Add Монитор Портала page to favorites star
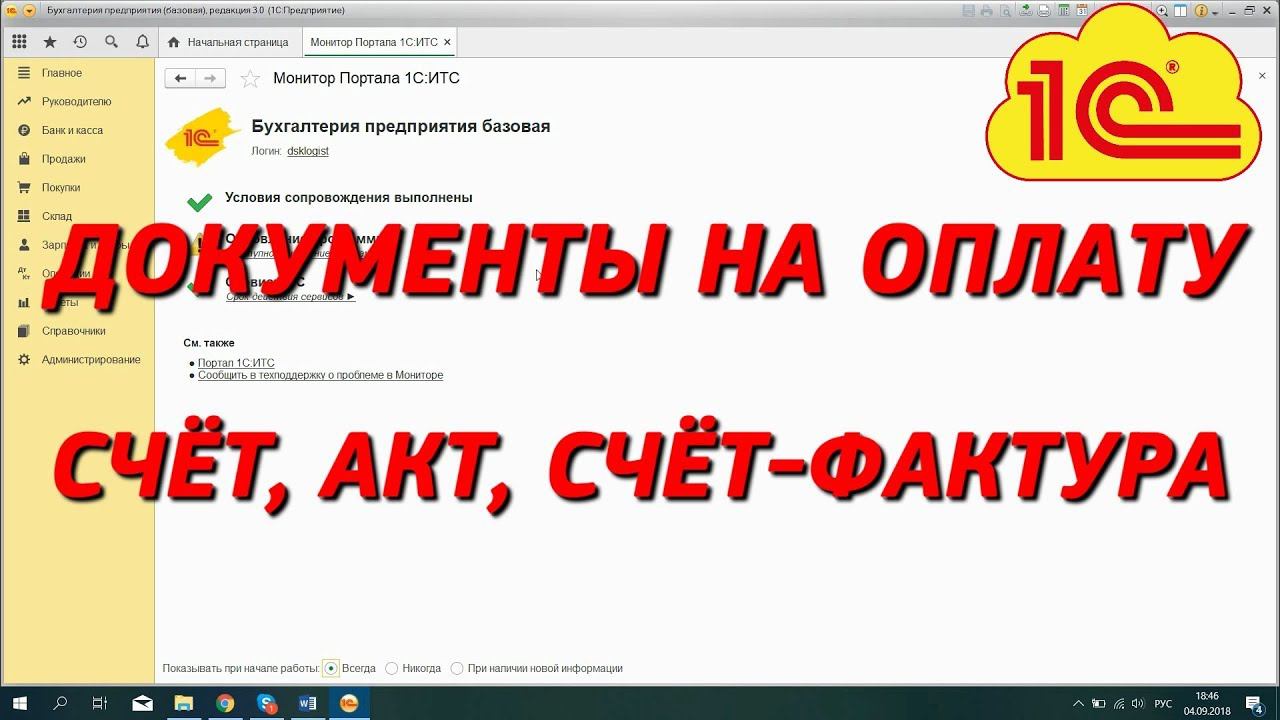1280x720 pixels. click(x=251, y=78)
